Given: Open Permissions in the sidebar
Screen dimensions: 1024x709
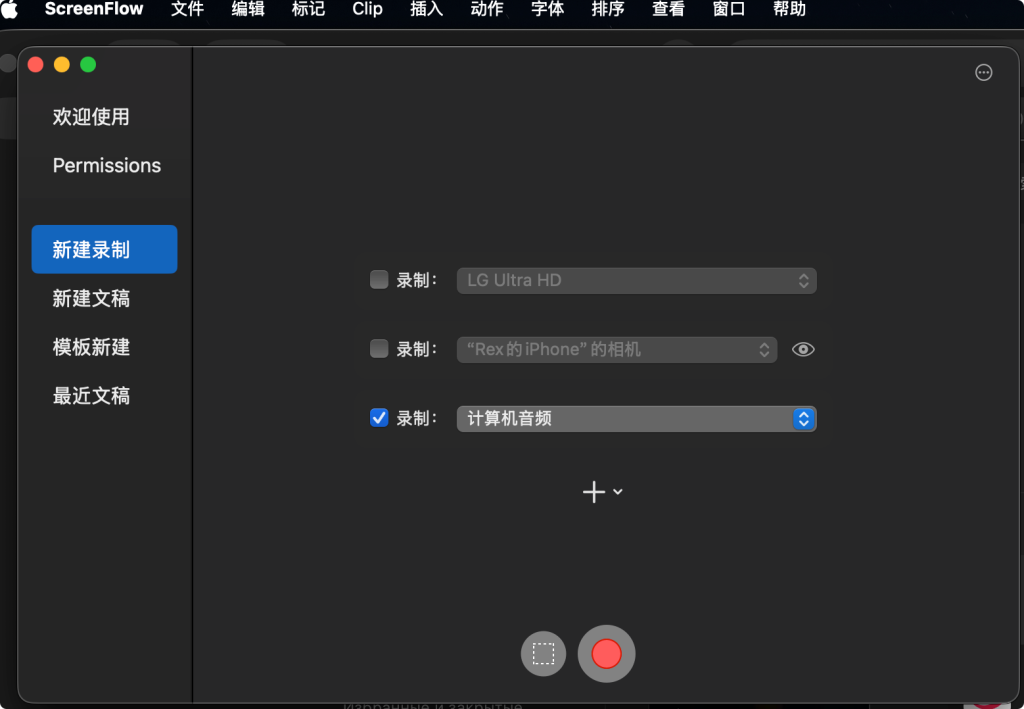Looking at the screenshot, I should [x=106, y=165].
